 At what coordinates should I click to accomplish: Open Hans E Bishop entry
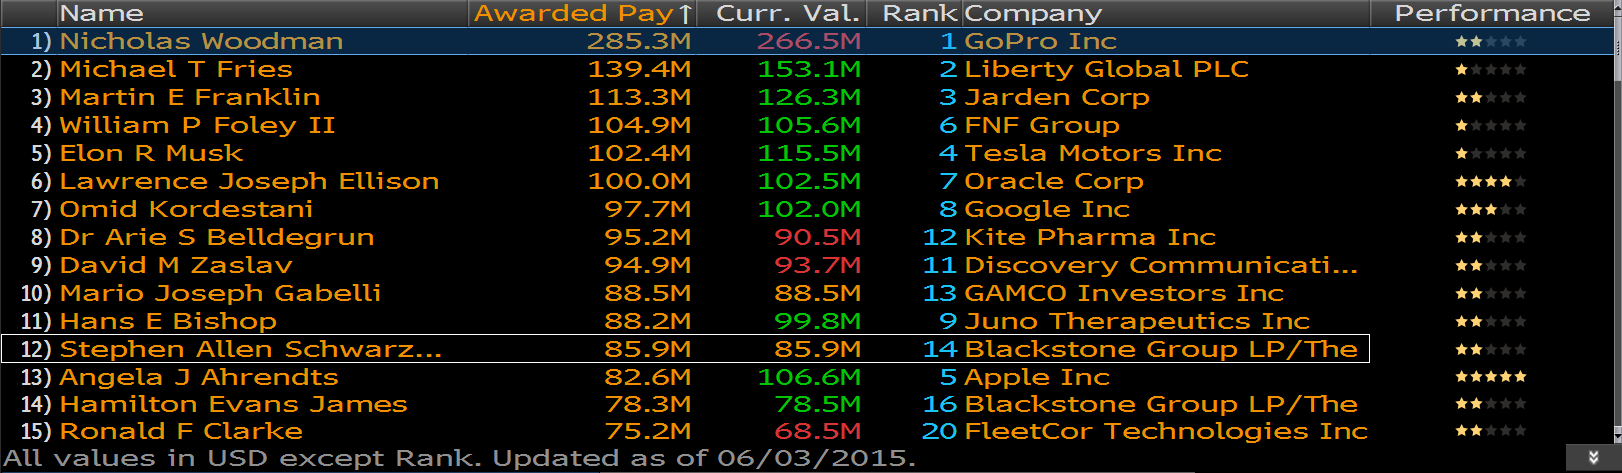(168, 321)
